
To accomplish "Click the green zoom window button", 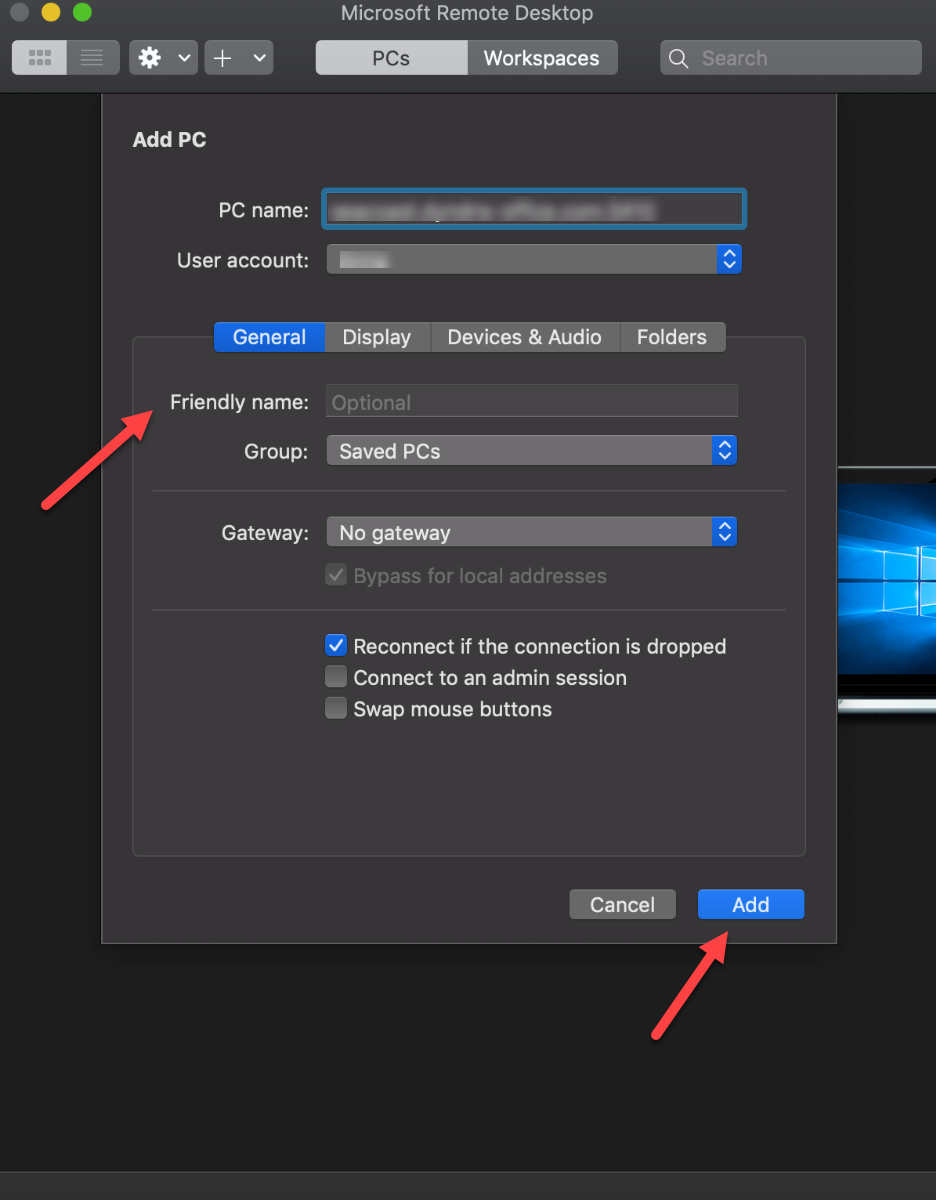I will (82, 12).
